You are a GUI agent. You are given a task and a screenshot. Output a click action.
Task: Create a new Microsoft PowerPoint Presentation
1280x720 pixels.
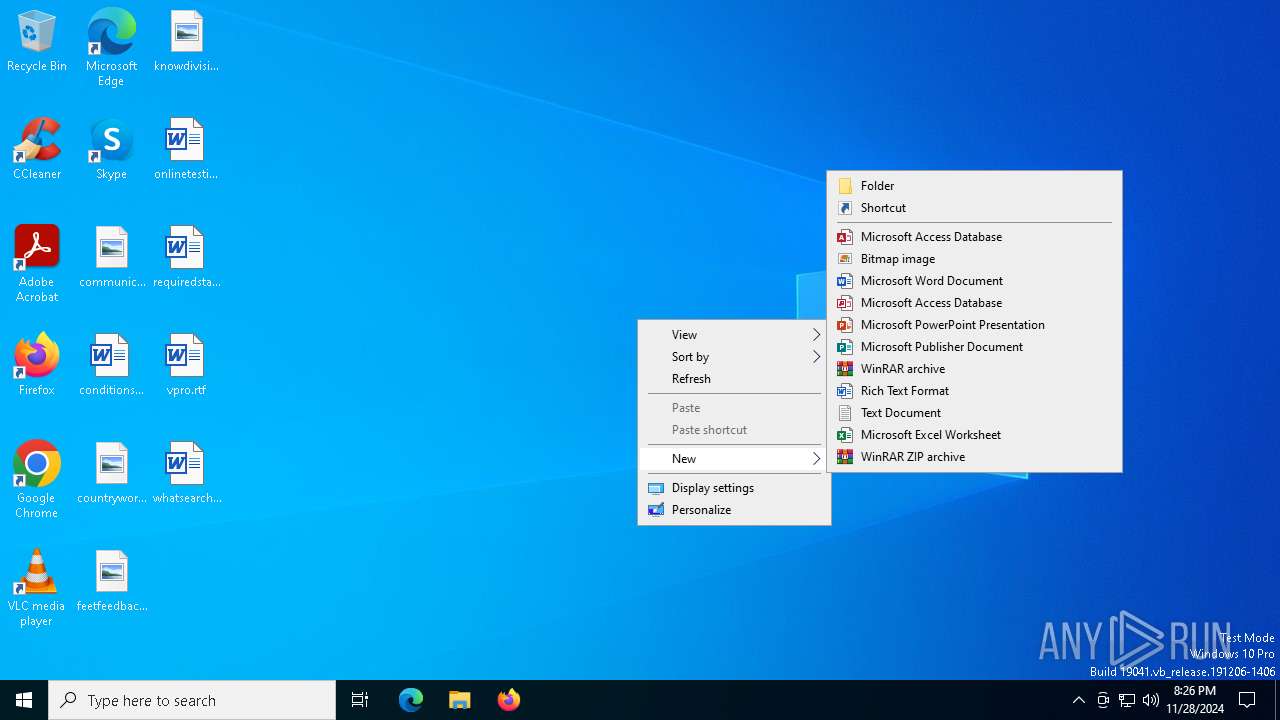coord(974,325)
